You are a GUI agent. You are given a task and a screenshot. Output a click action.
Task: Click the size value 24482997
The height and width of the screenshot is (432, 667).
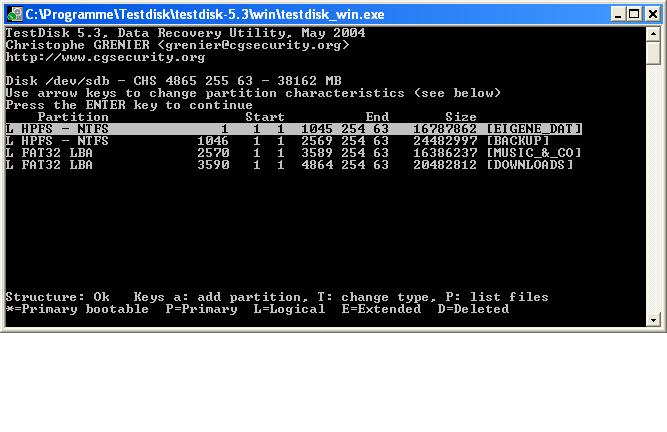point(445,141)
